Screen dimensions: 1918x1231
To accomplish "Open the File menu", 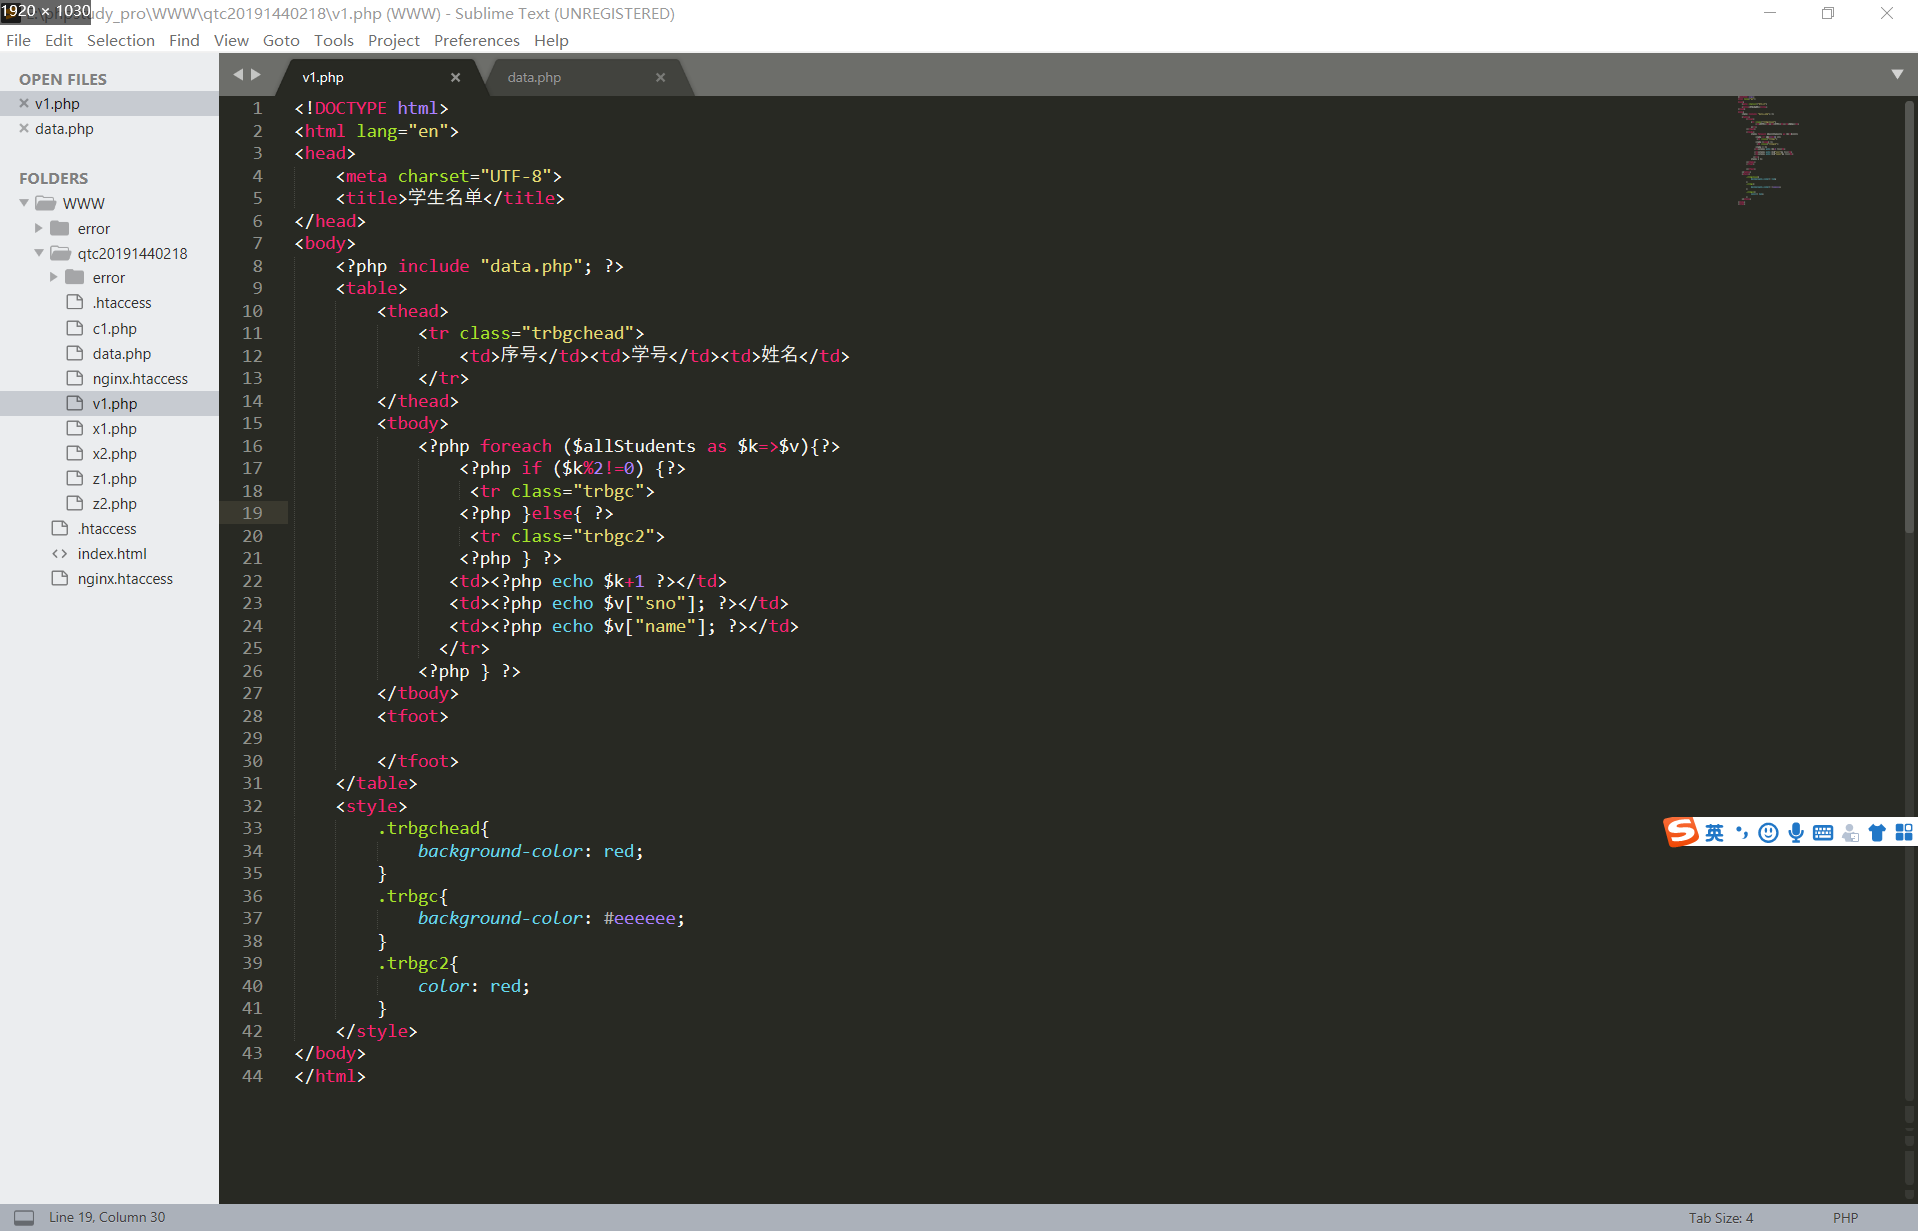I will (18, 40).
